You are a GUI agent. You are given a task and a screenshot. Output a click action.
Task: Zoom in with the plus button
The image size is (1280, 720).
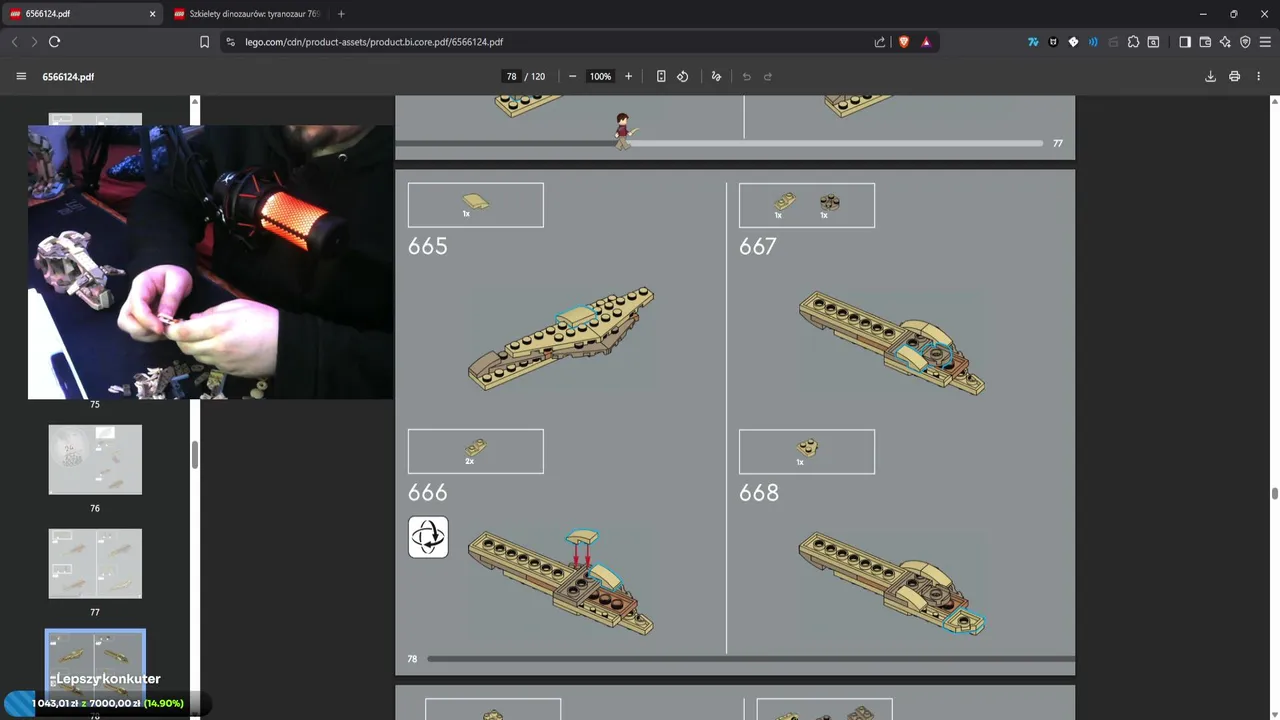tap(628, 76)
